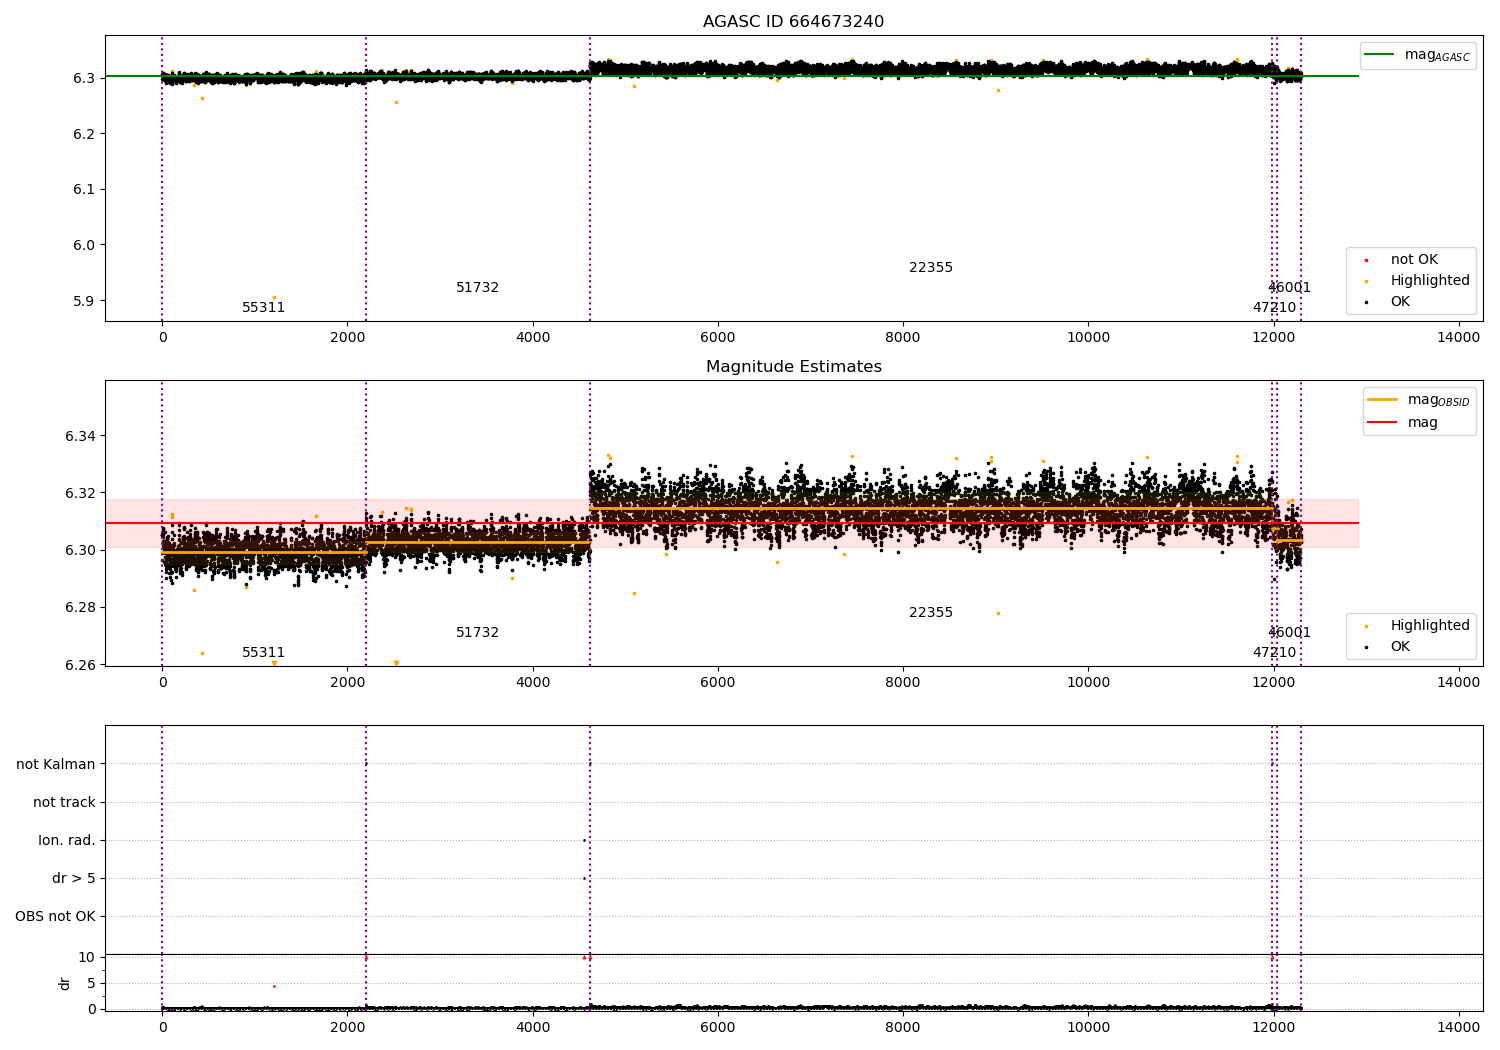This screenshot has height=1050, width=1500.
Task: Click x-axis tick 6000 on the bottom panel
Action: pos(718,1027)
